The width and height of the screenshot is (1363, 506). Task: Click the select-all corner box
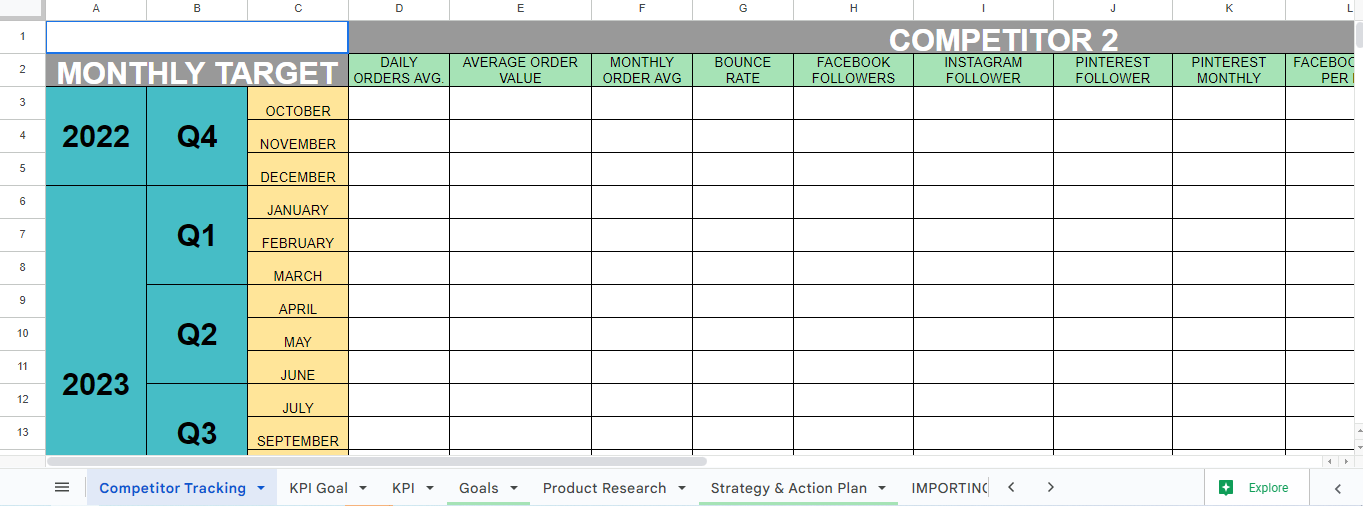tap(22, 9)
